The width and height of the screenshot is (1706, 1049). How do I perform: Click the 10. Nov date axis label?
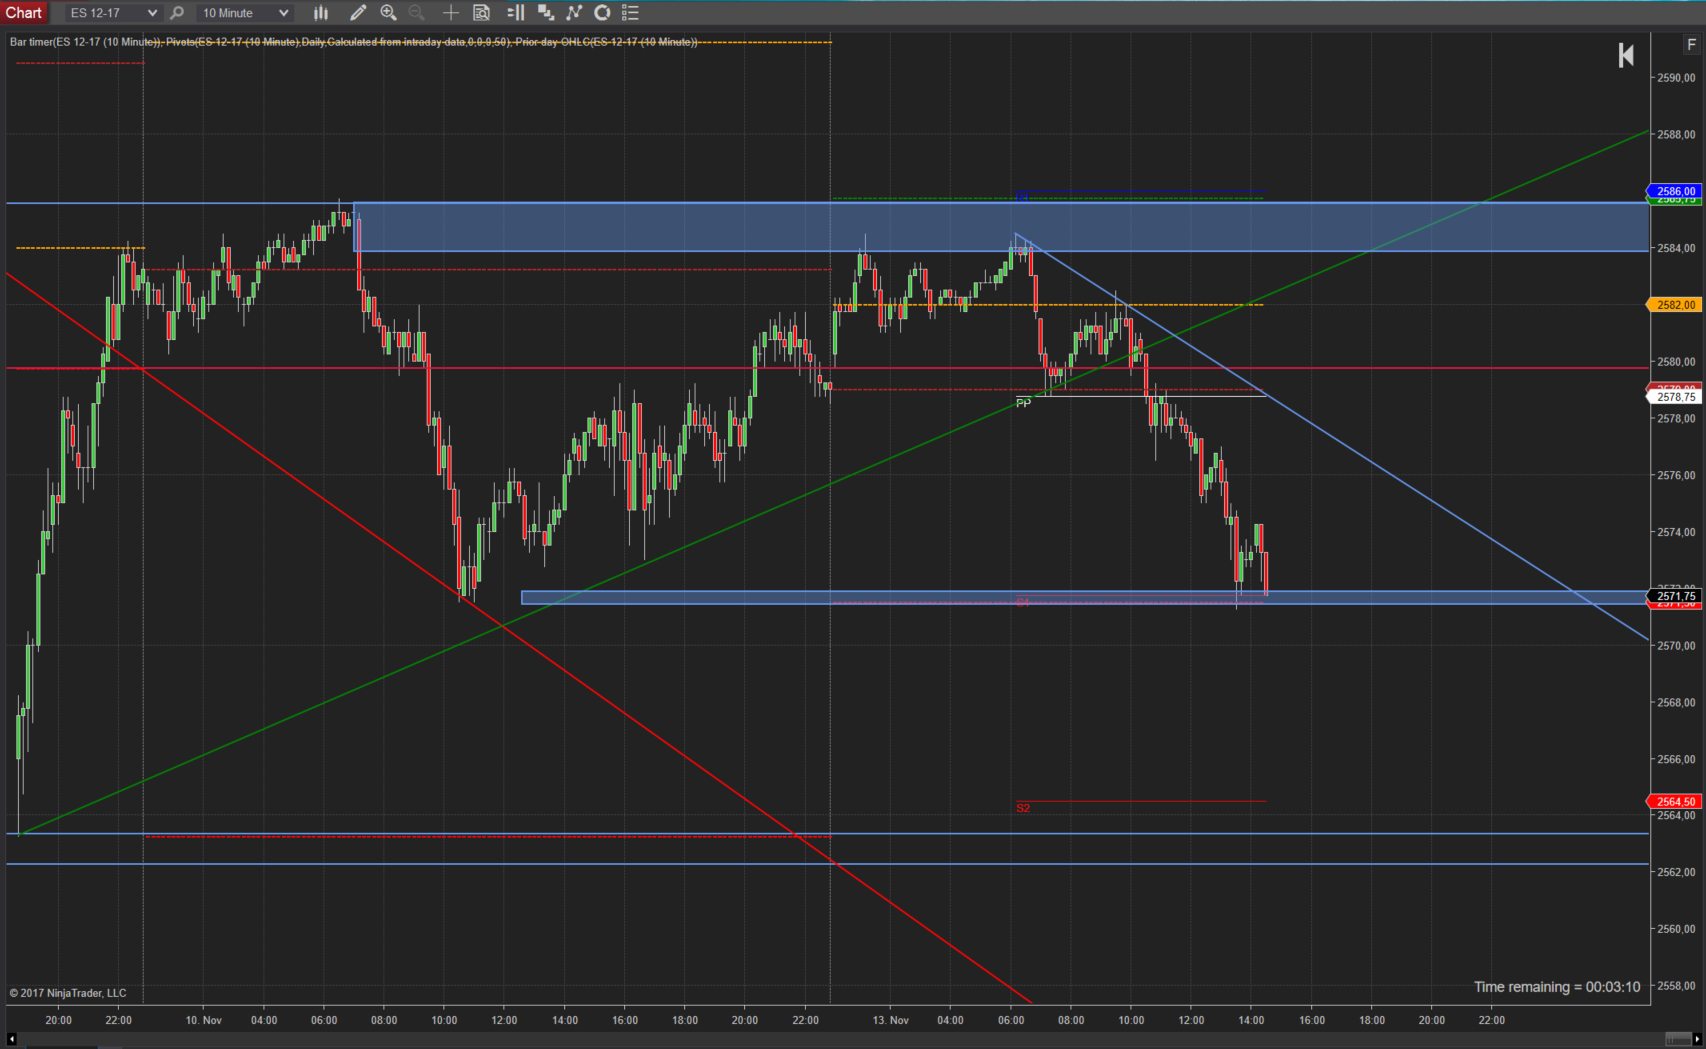(x=204, y=1020)
